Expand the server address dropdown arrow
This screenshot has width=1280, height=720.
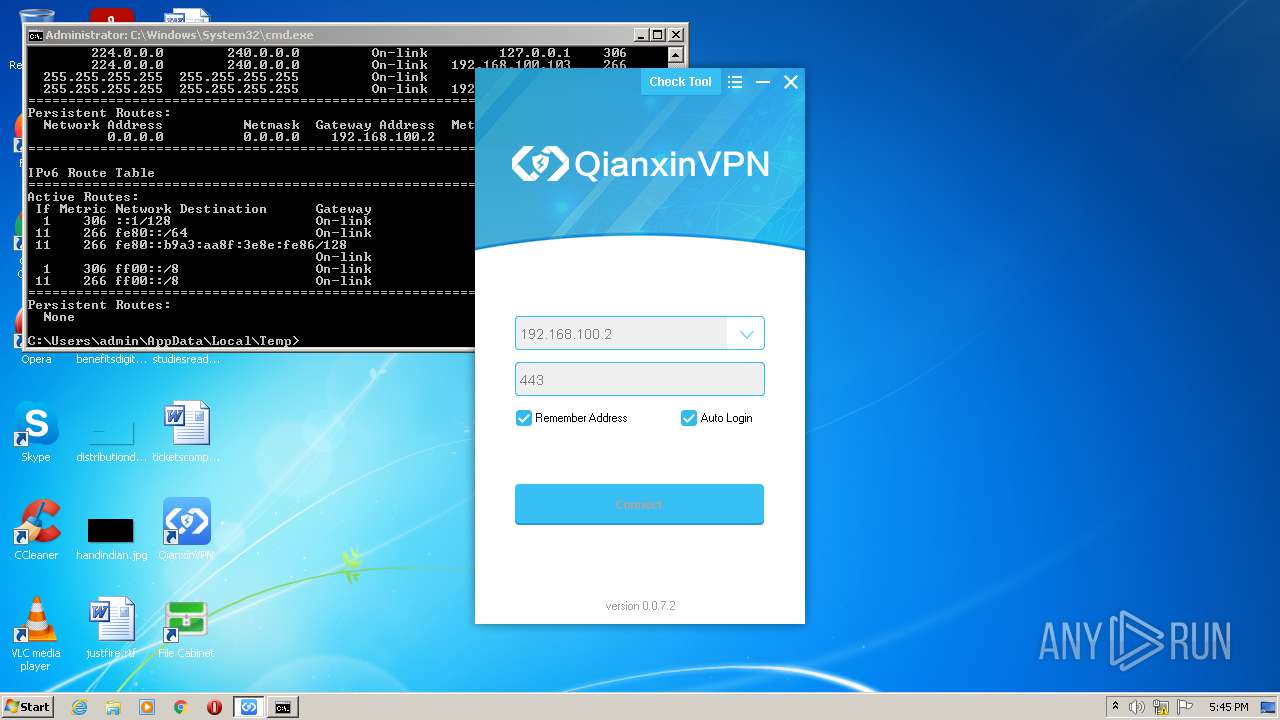[746, 334]
